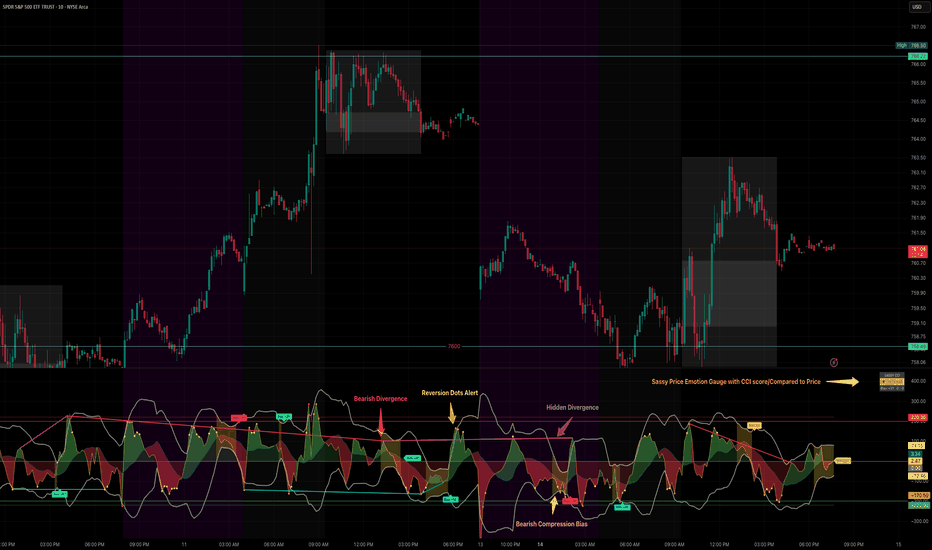Screen dimensions: 932x550
Task: Select the red Bearish Divergence arrow marker
Action: 380,422
